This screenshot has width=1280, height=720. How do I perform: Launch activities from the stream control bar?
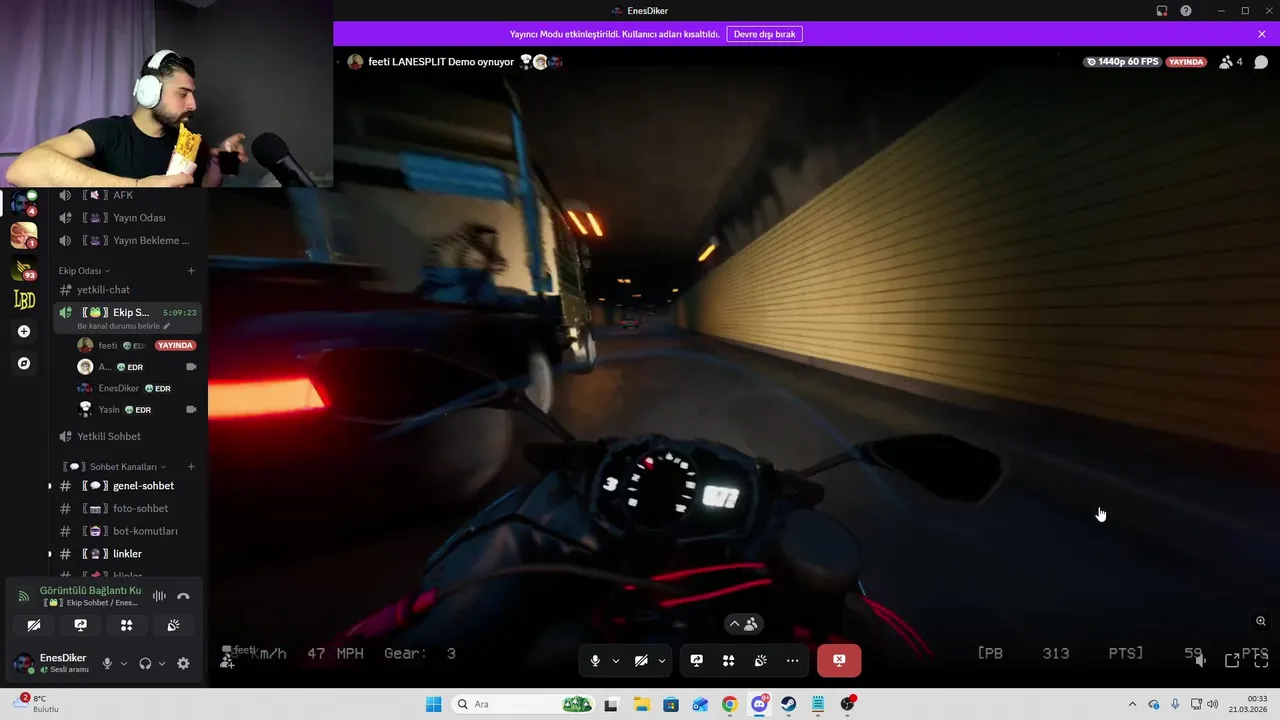pos(729,661)
